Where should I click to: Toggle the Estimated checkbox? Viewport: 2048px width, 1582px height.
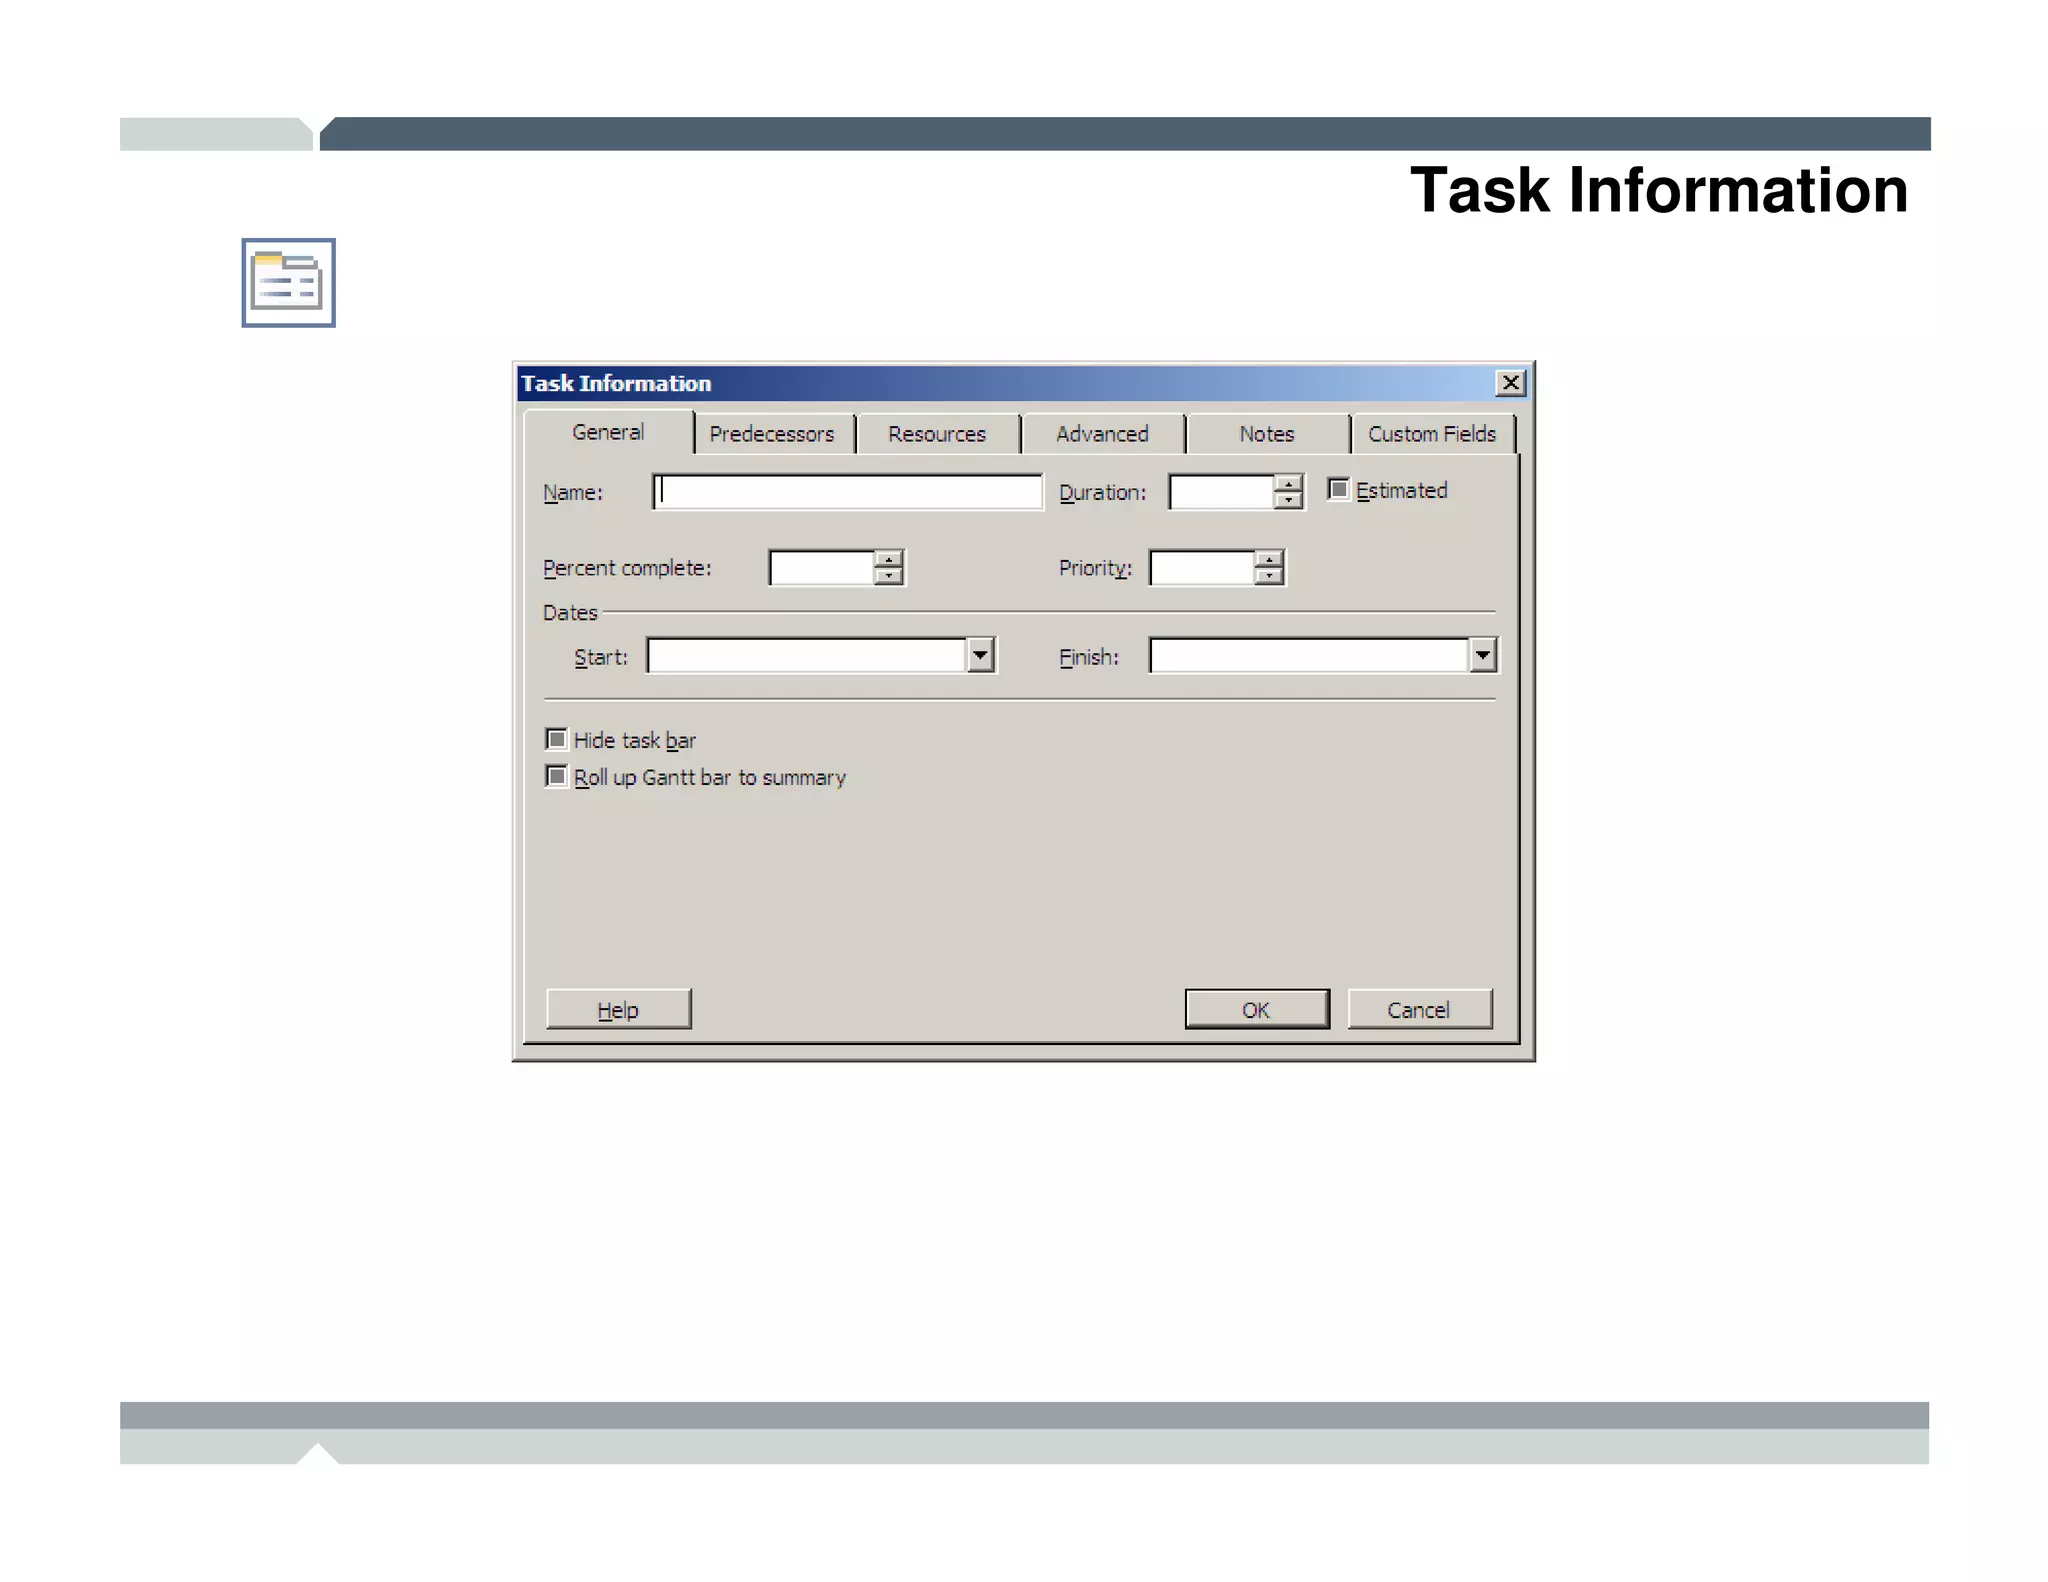[x=1339, y=489]
